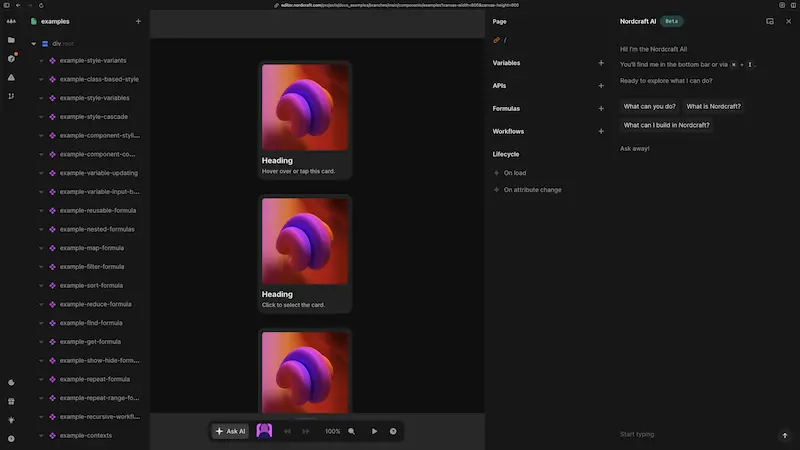Click the bottom sidebar help icon
The image size is (800, 450).
coord(11,438)
